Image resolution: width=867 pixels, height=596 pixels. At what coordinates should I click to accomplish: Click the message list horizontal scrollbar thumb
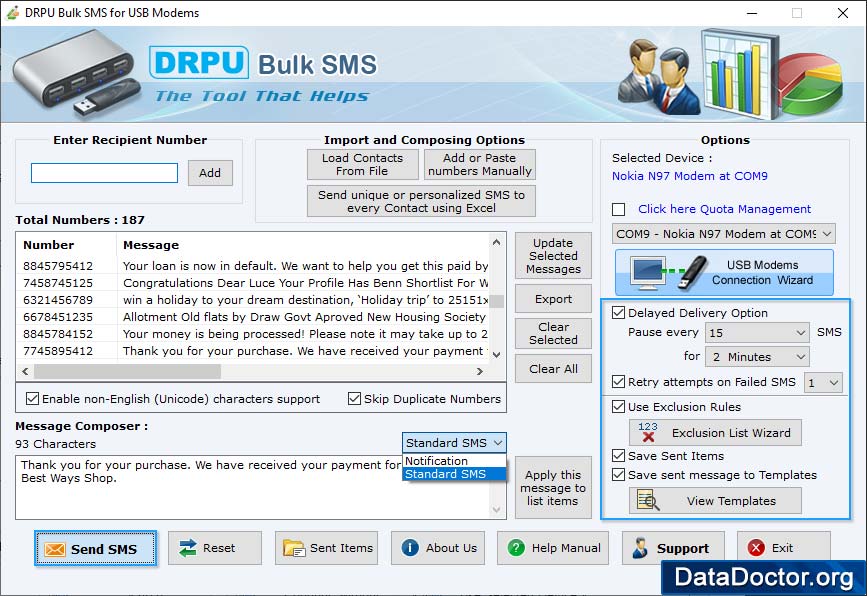pos(128,372)
